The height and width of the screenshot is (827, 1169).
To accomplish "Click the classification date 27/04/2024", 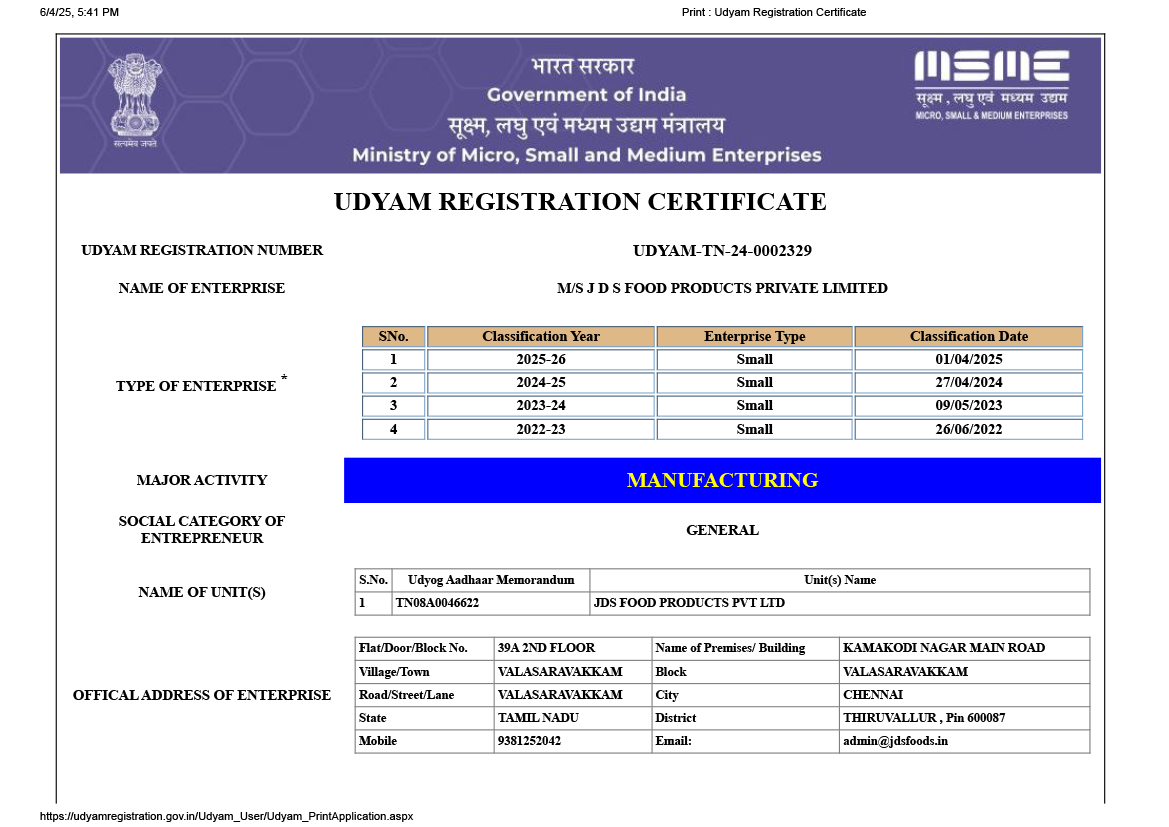I will 968,383.
